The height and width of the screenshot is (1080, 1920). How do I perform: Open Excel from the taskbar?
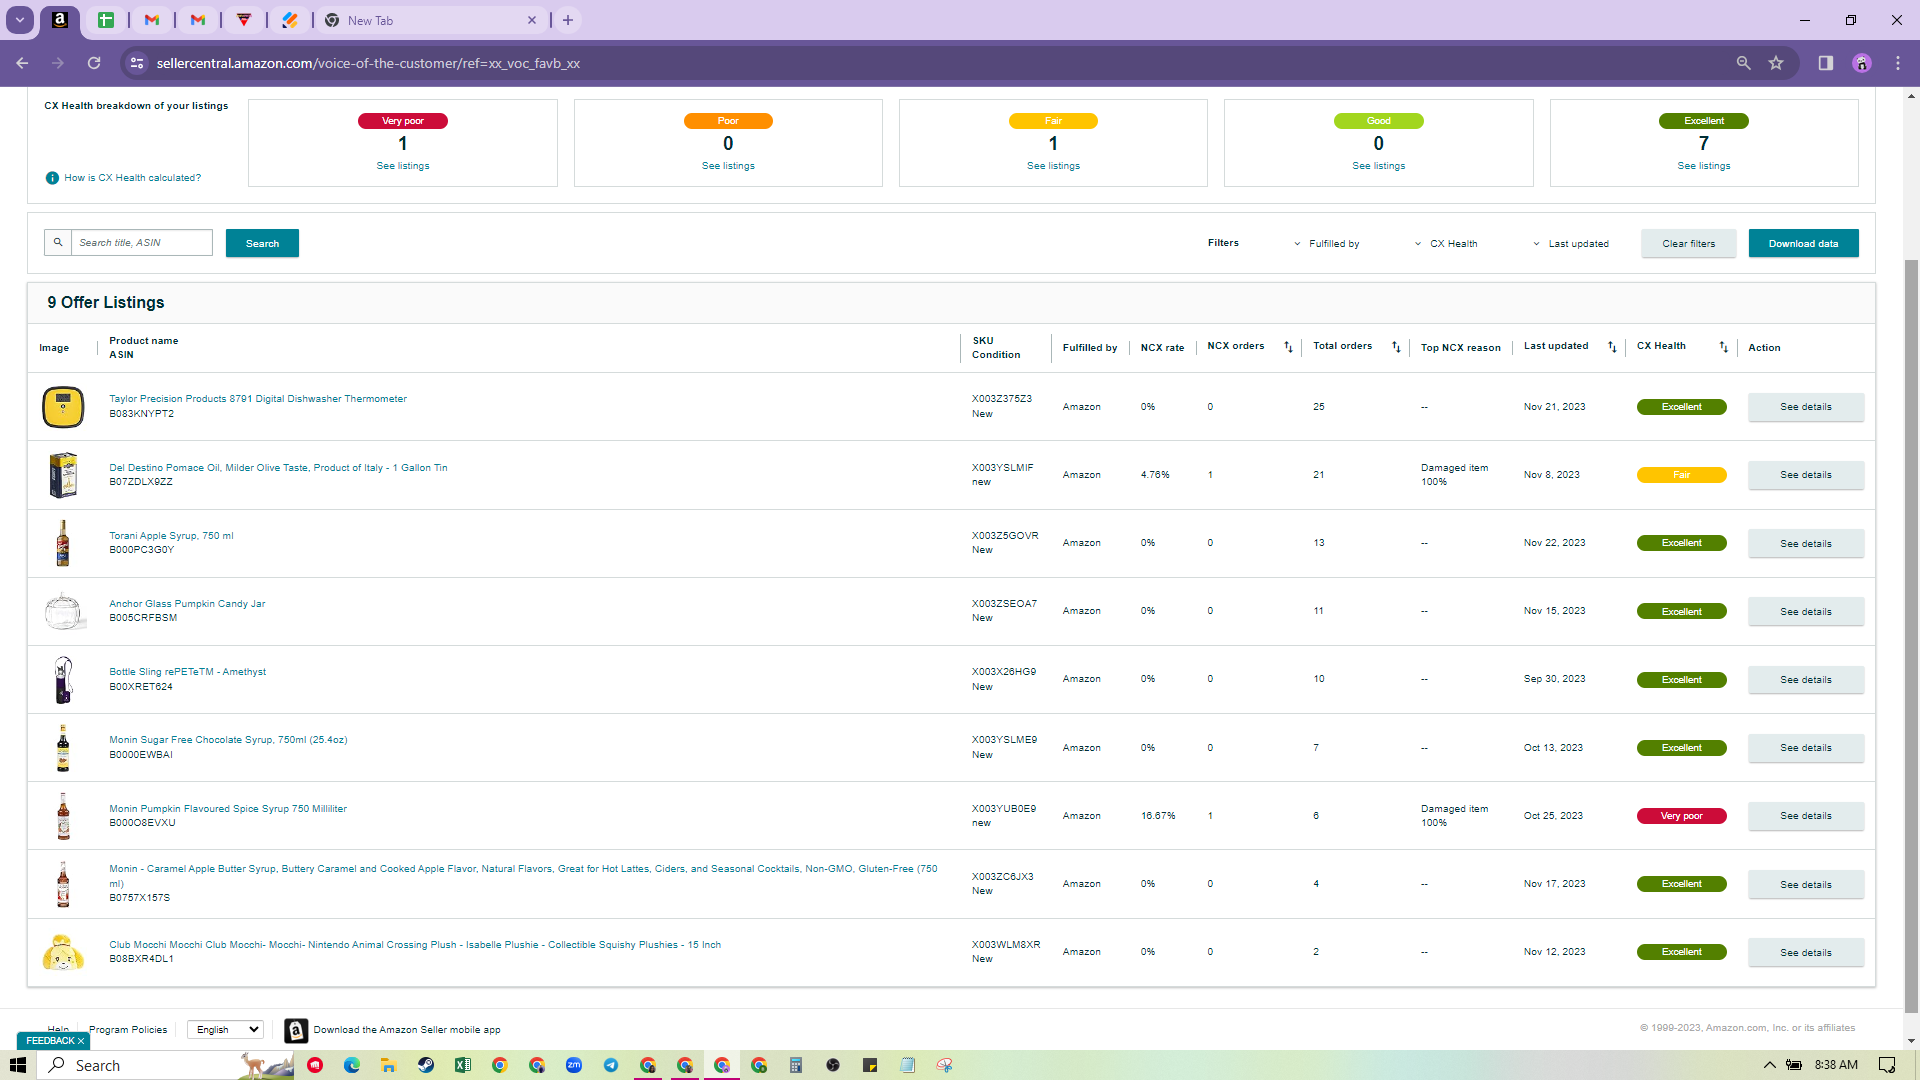463,1065
